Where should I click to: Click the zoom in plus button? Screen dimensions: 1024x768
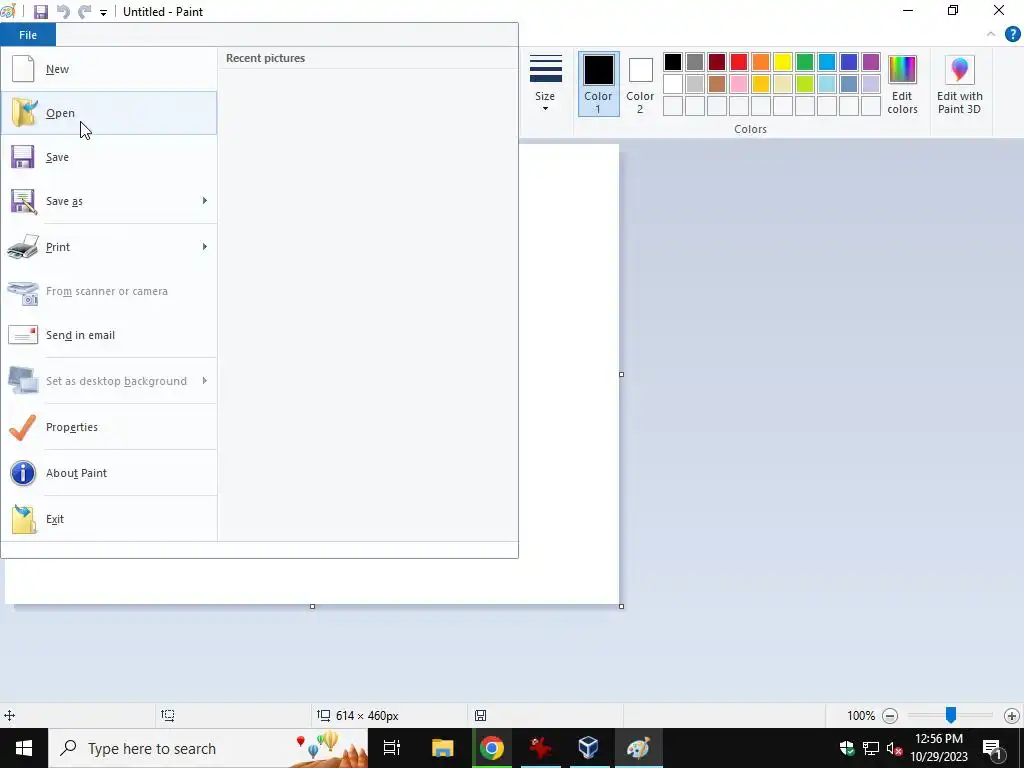1012,716
